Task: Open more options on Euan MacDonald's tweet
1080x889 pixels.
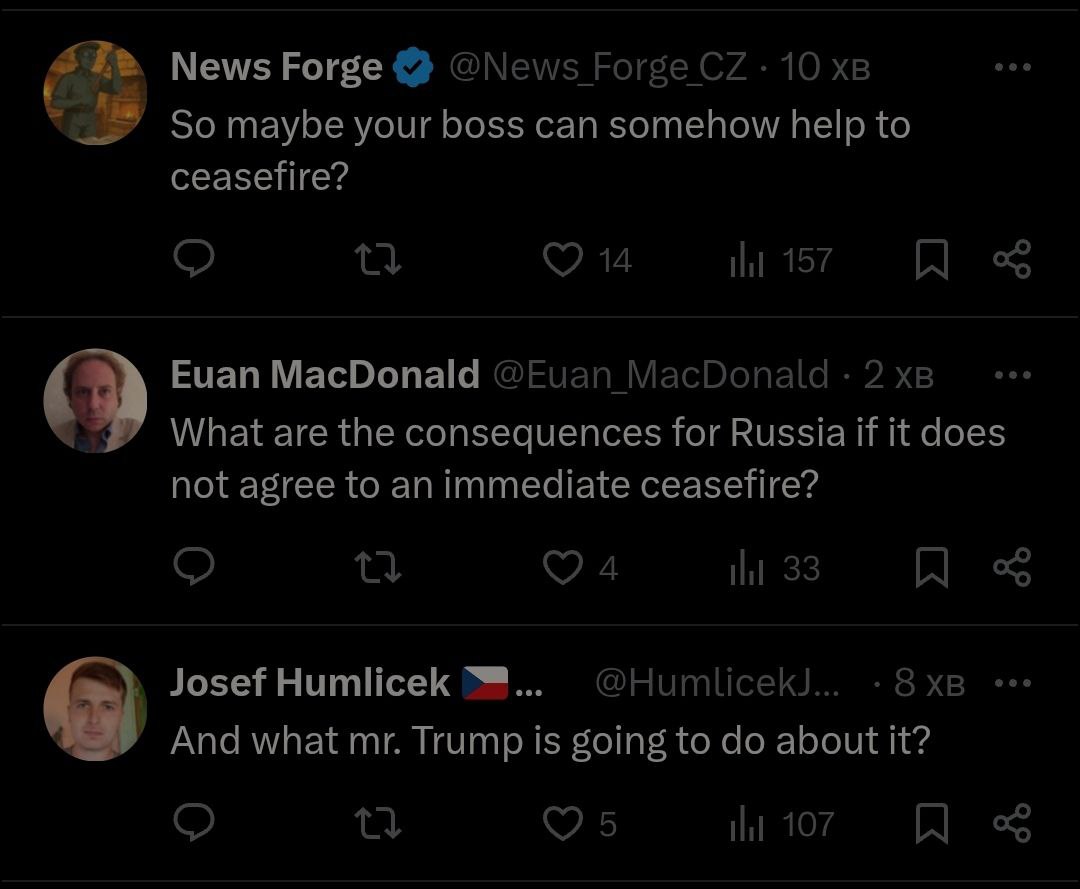Action: click(1012, 376)
